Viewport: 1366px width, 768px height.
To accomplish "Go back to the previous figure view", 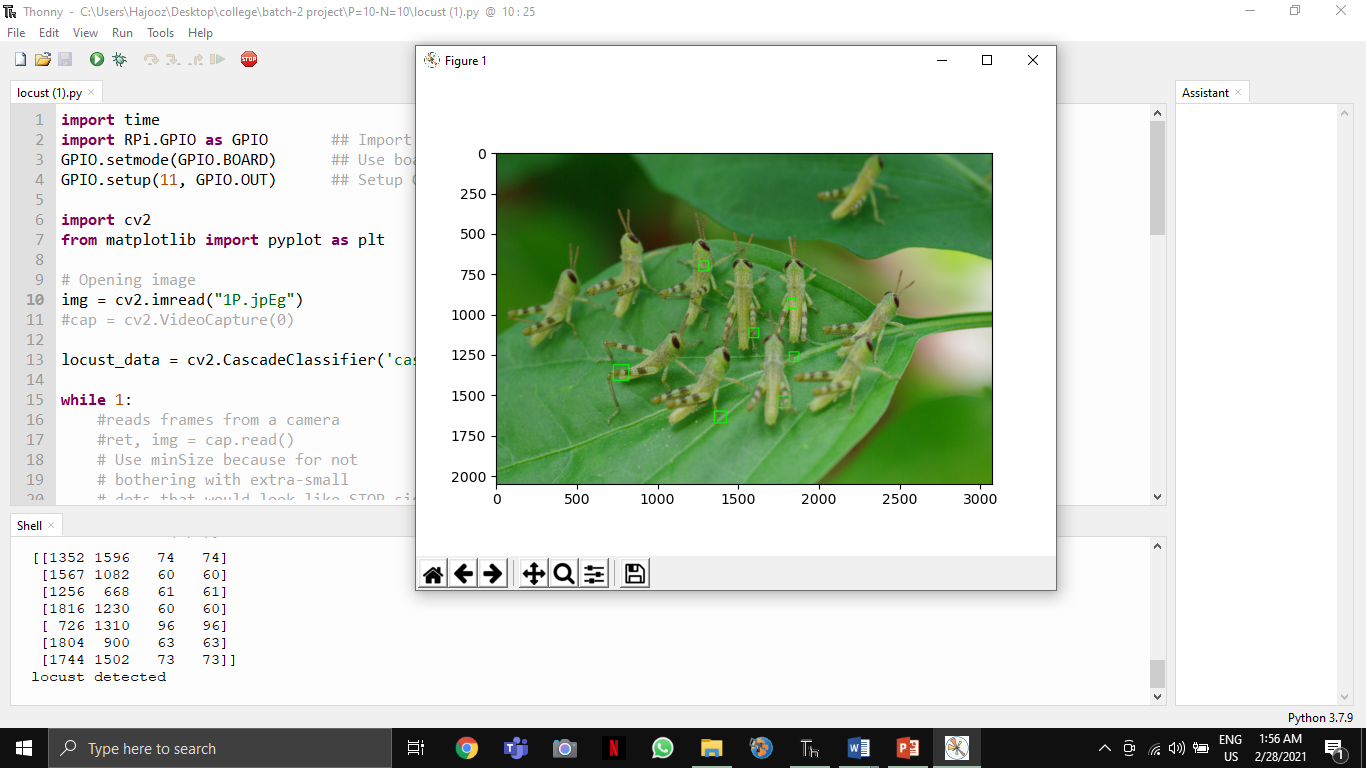I will click(462, 573).
